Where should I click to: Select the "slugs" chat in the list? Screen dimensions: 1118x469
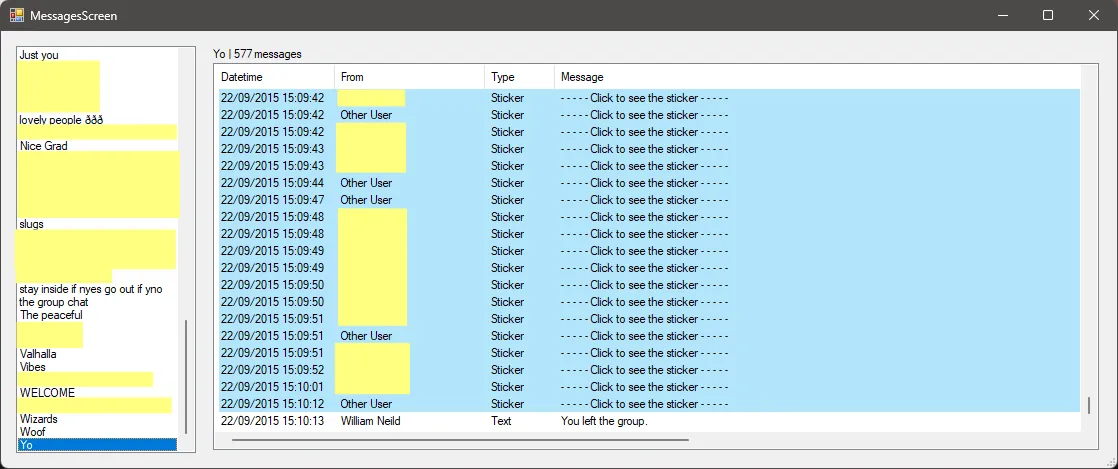coord(32,224)
